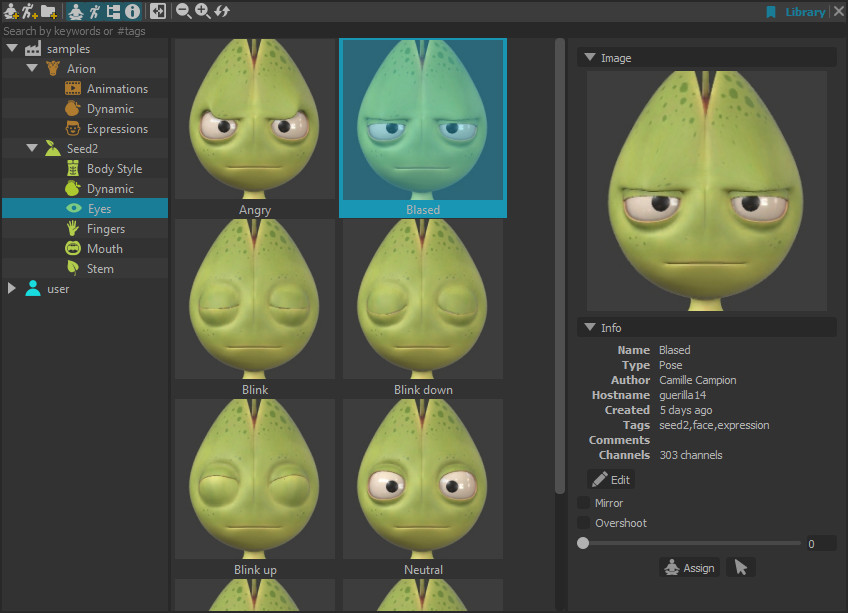Viewport: 848px width, 613px height.
Task: Click the zoom in magnifier icon
Action: (202, 12)
